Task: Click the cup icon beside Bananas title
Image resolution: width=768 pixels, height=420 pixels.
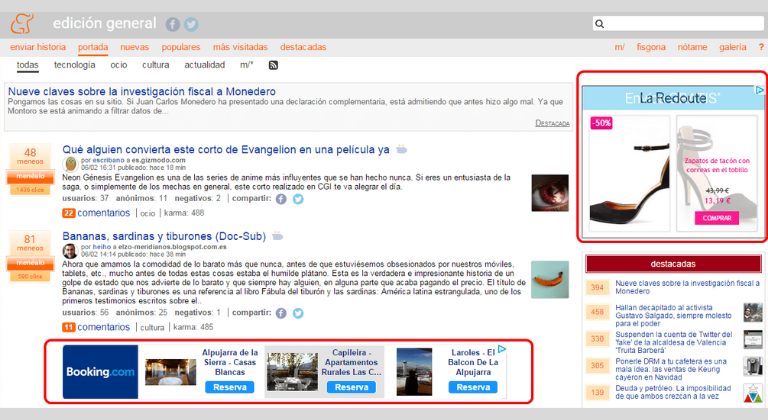Action: click(278, 236)
